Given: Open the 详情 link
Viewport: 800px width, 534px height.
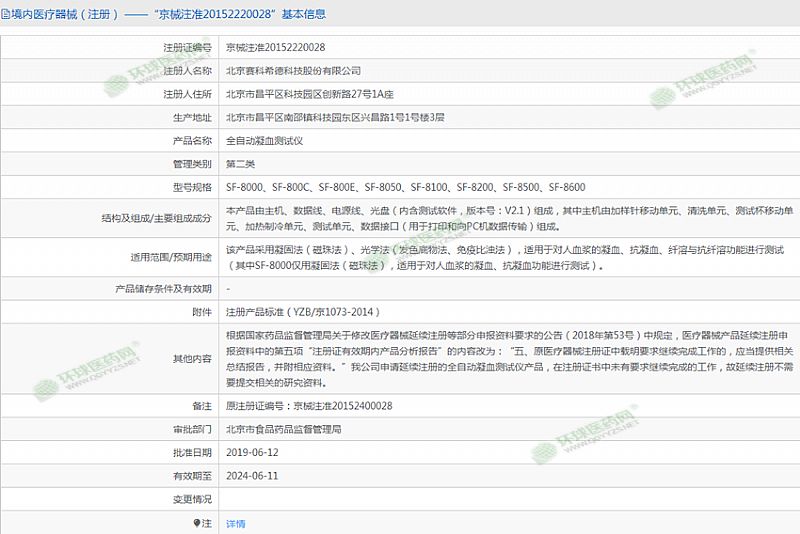Looking at the screenshot, I should tap(235, 523).
